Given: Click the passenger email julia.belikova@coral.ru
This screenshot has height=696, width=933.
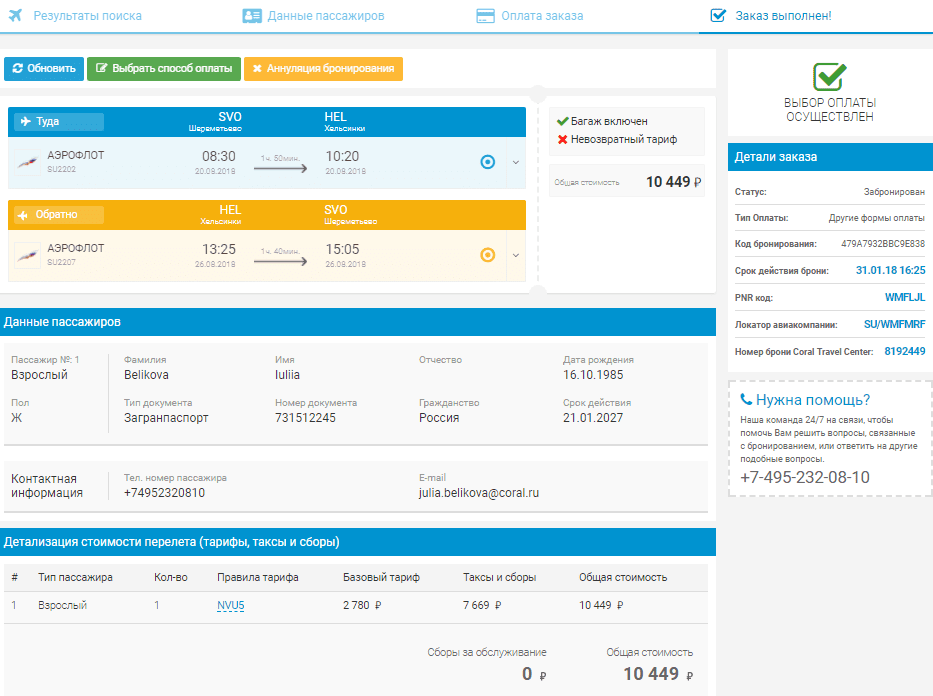Looking at the screenshot, I should point(479,493).
